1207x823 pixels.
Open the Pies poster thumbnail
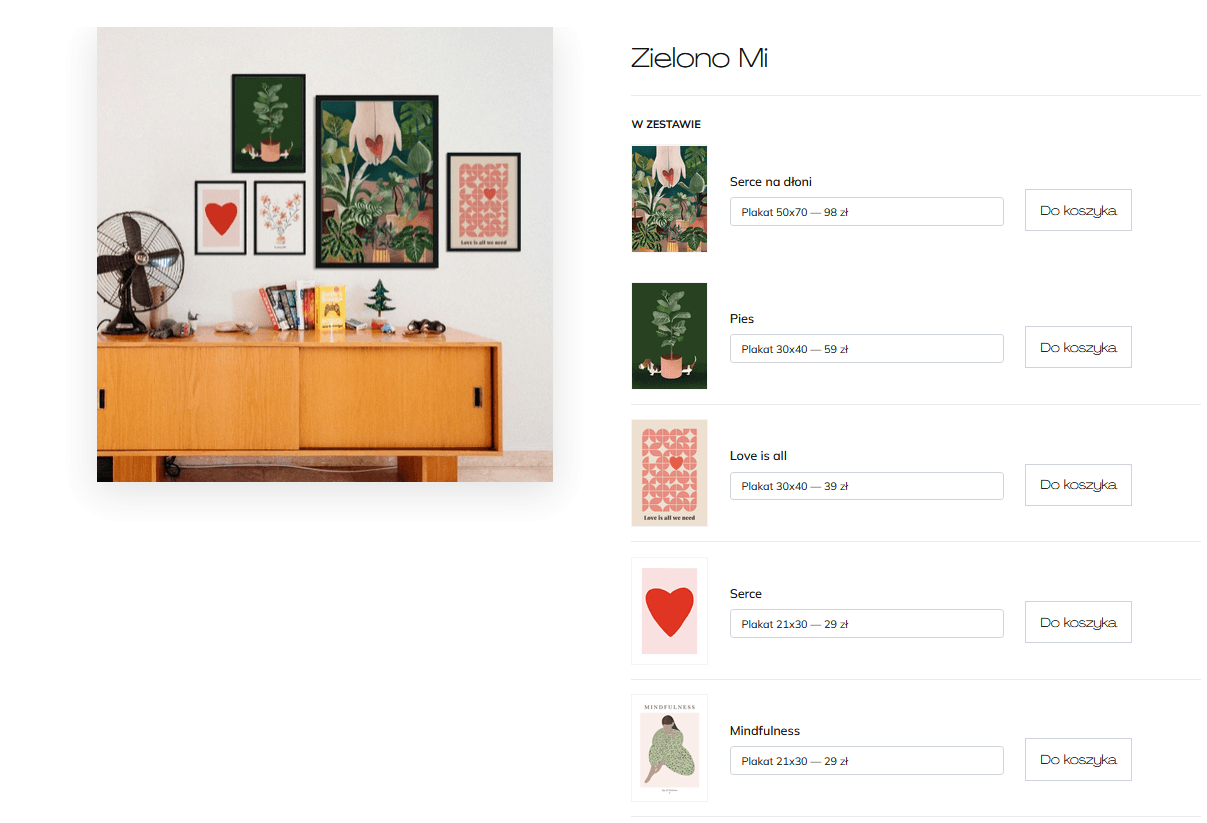(669, 336)
